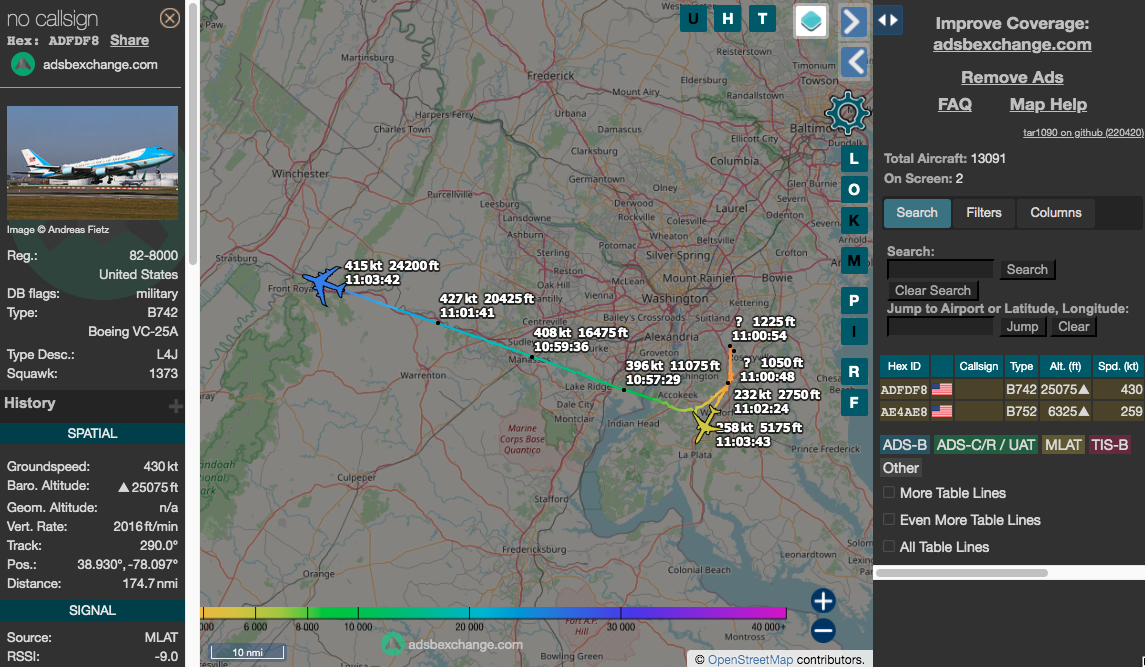The height and width of the screenshot is (667, 1145).
Task: Toggle the Other source filter
Action: (900, 468)
